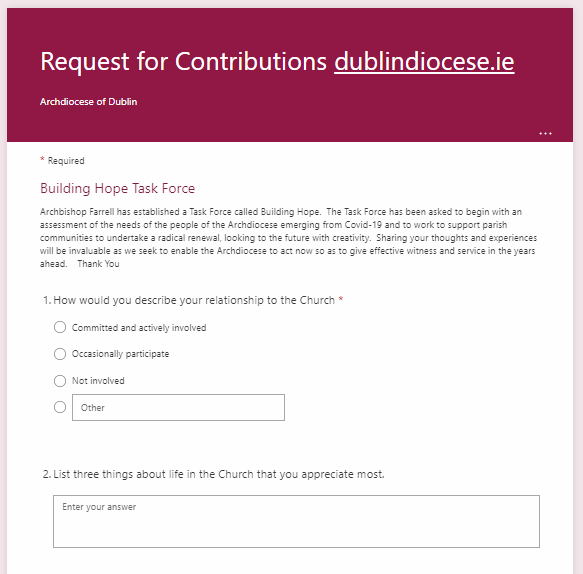Focus the 'Enter your answer' text area
The width and height of the screenshot is (583, 574).
(x=296, y=521)
